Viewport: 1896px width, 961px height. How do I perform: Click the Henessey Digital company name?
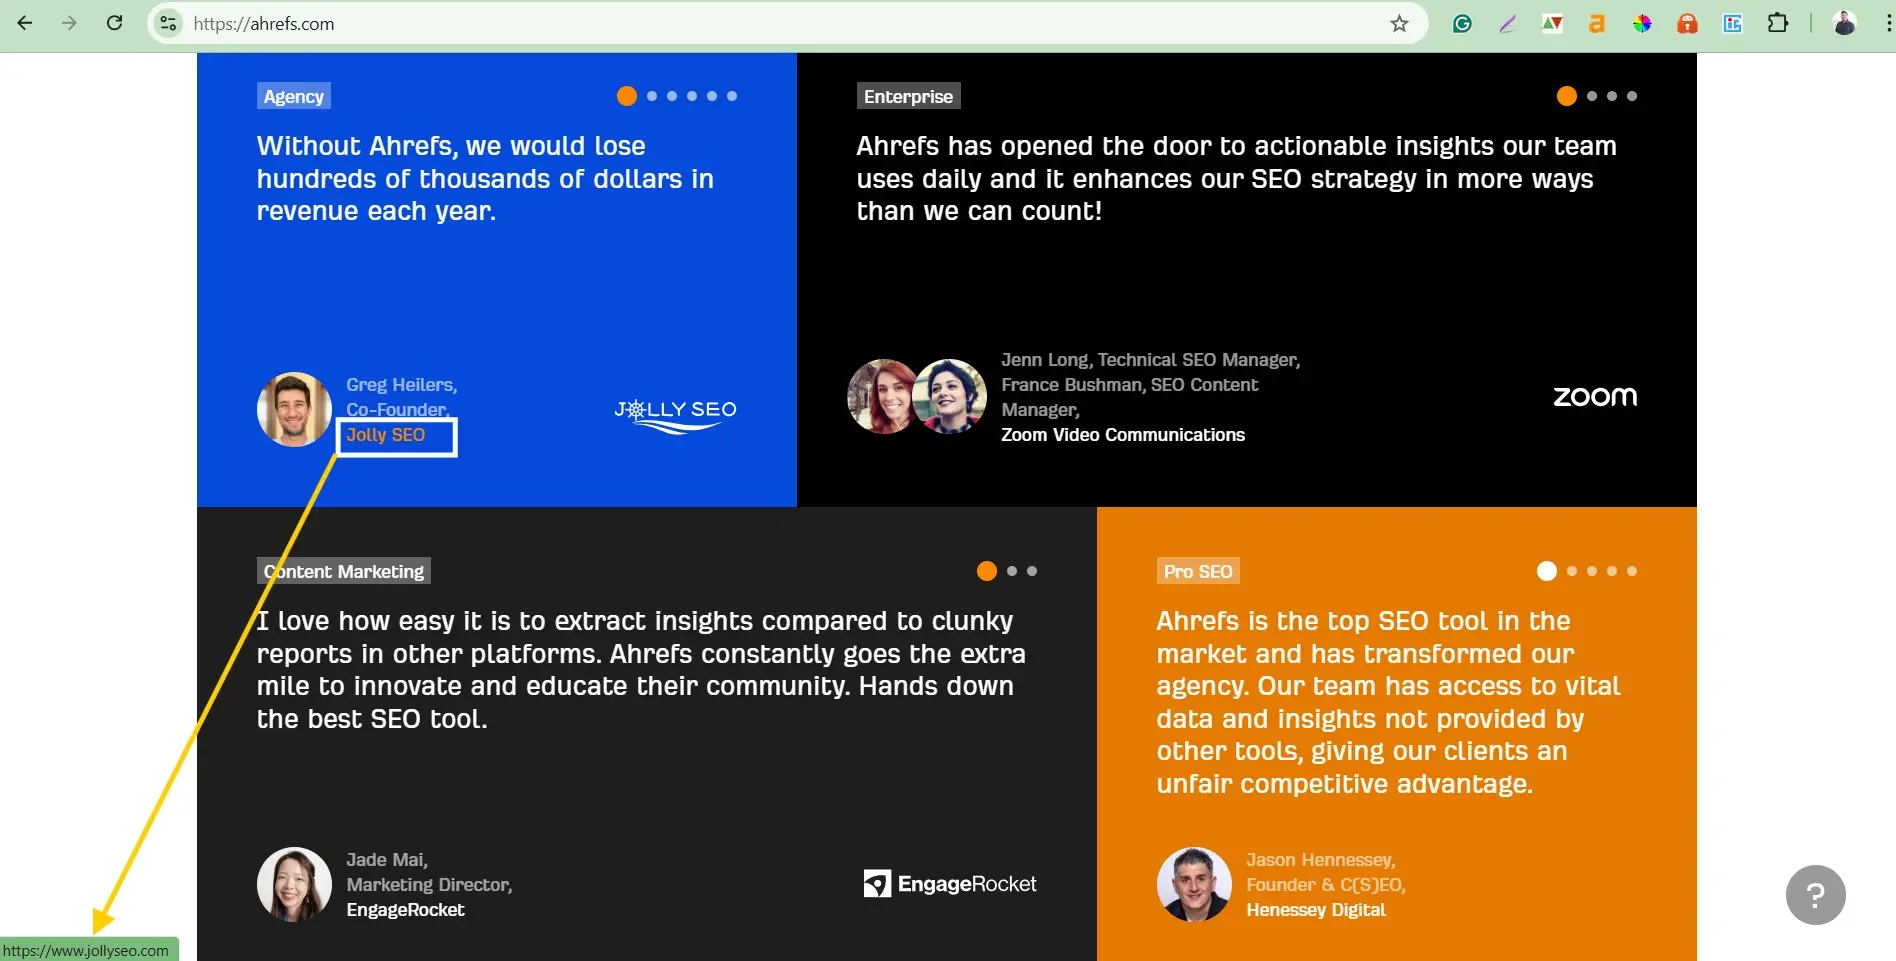[x=1315, y=910]
